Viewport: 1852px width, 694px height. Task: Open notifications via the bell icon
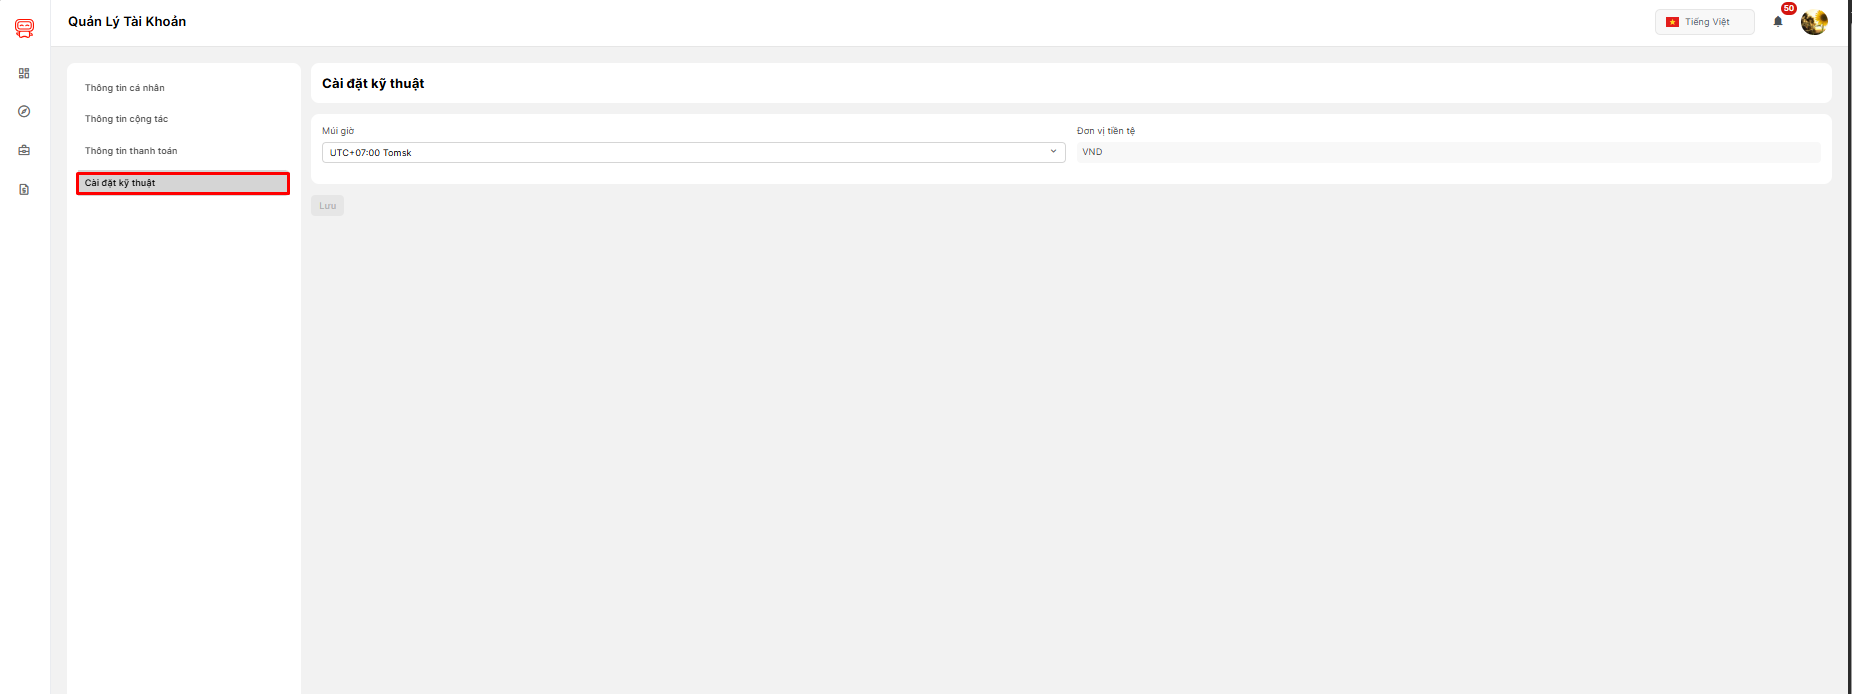click(1778, 22)
